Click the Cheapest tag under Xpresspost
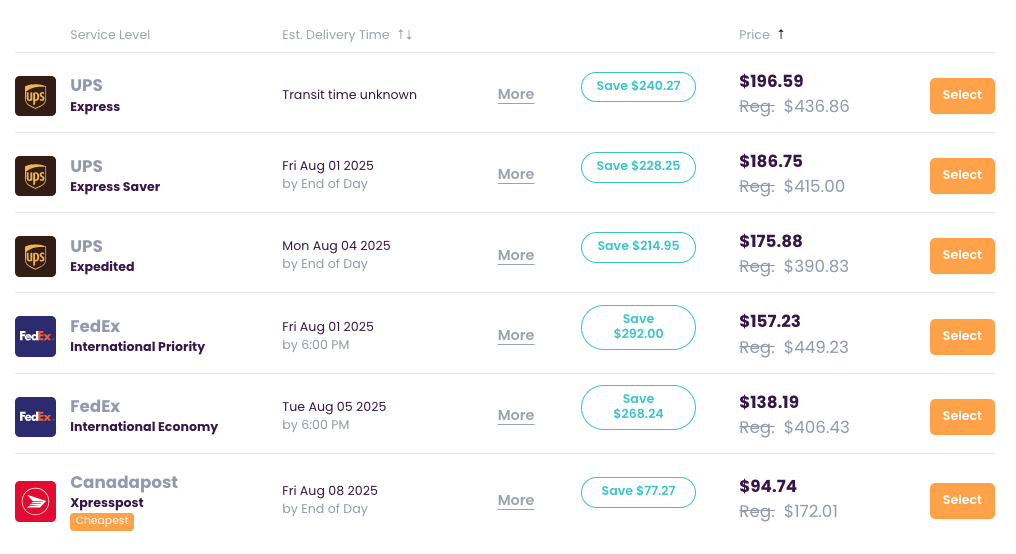This screenshot has width=1016, height=554. click(102, 521)
